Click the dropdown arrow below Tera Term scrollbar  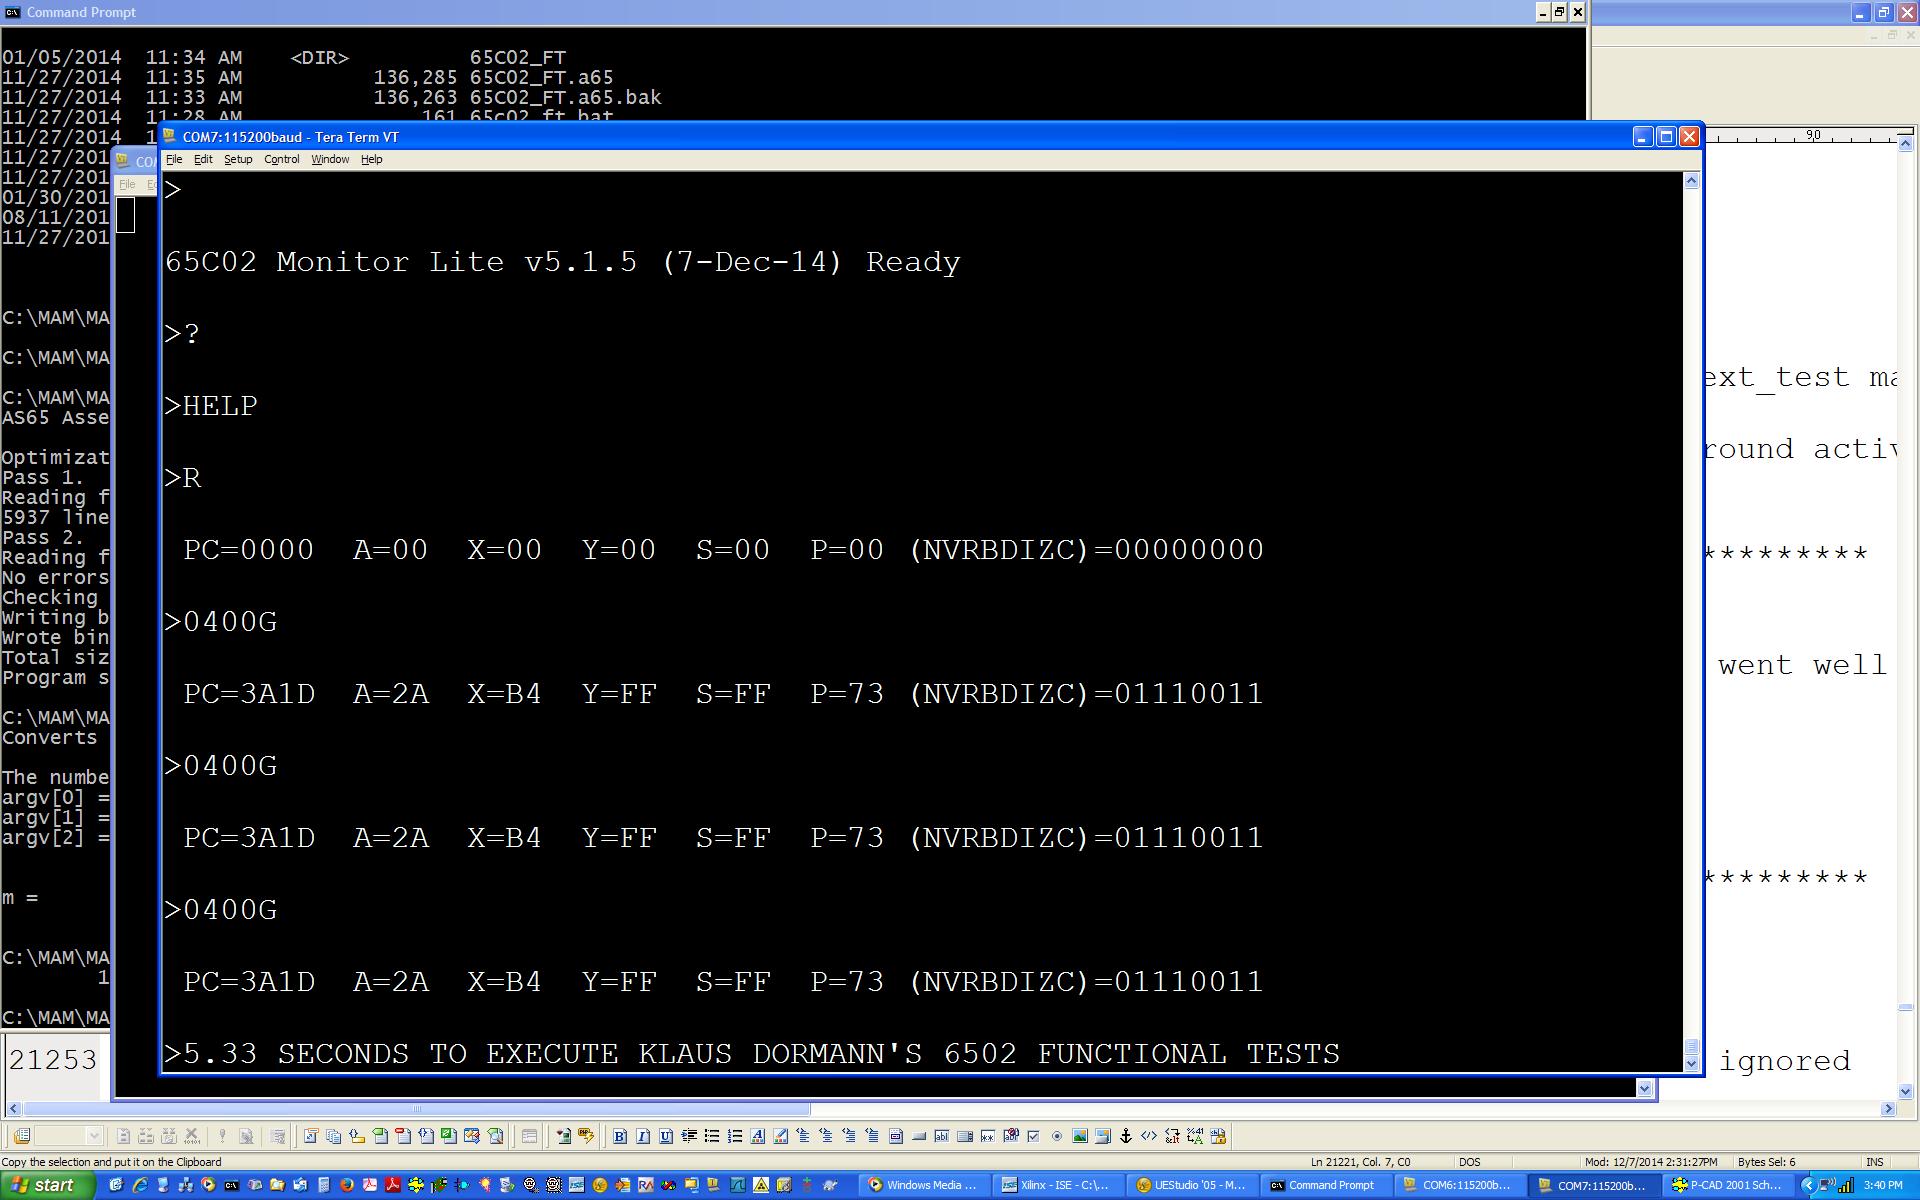(x=1645, y=1088)
